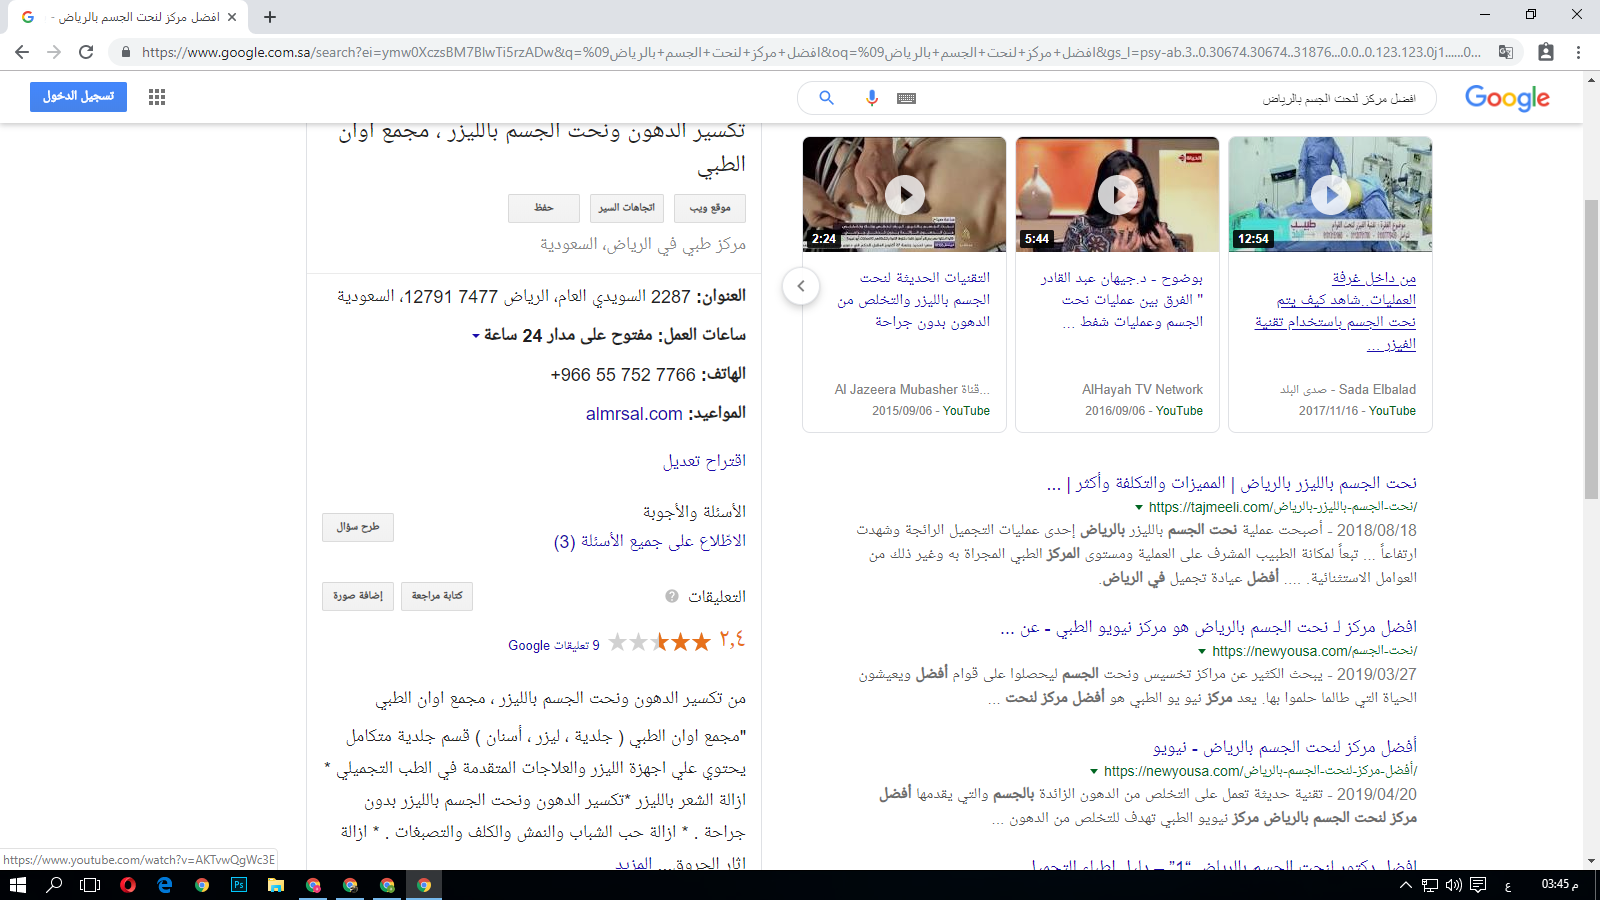Open Al Jazeera Mubasher video title link

[913, 300]
